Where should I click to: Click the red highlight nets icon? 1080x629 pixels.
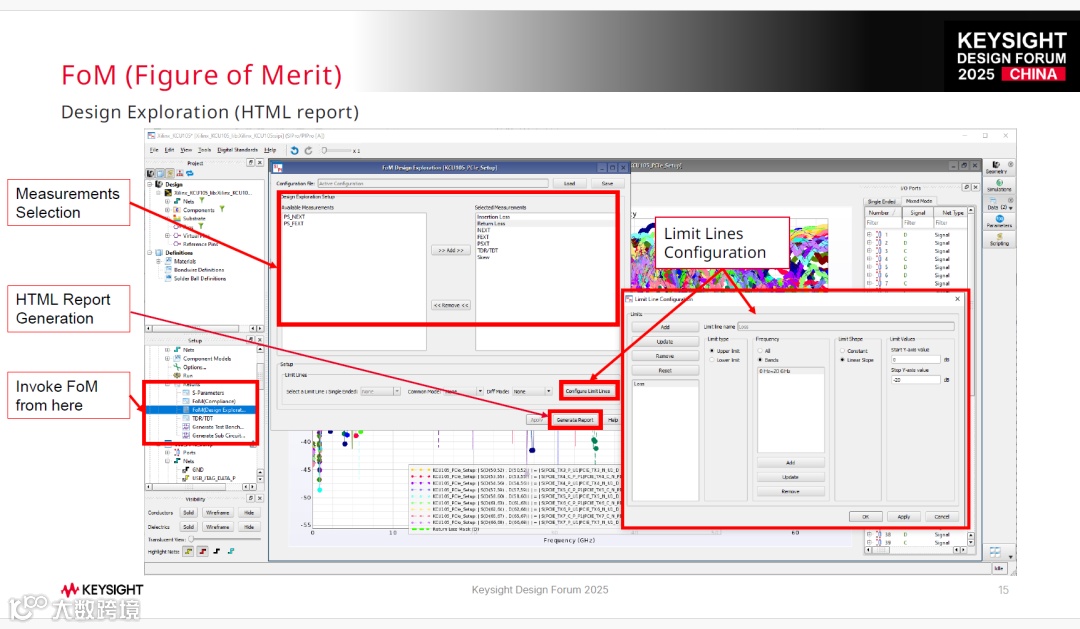click(202, 551)
